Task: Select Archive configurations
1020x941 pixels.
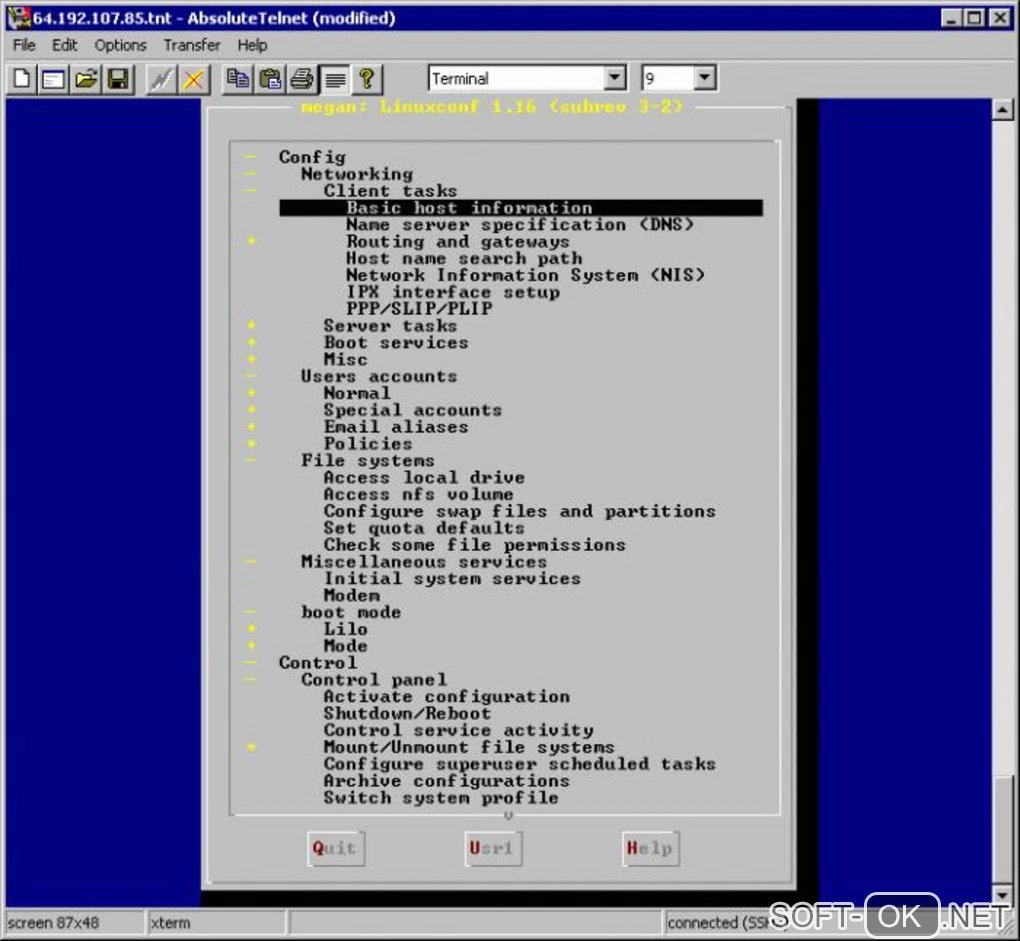Action: [x=447, y=781]
